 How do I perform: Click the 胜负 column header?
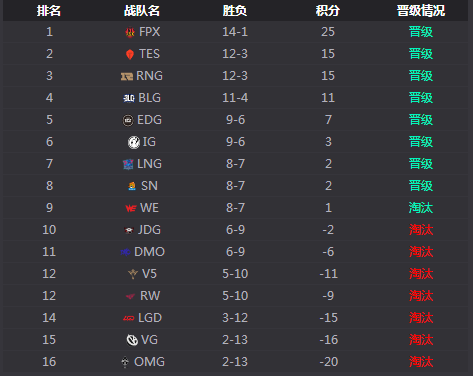tap(235, 11)
